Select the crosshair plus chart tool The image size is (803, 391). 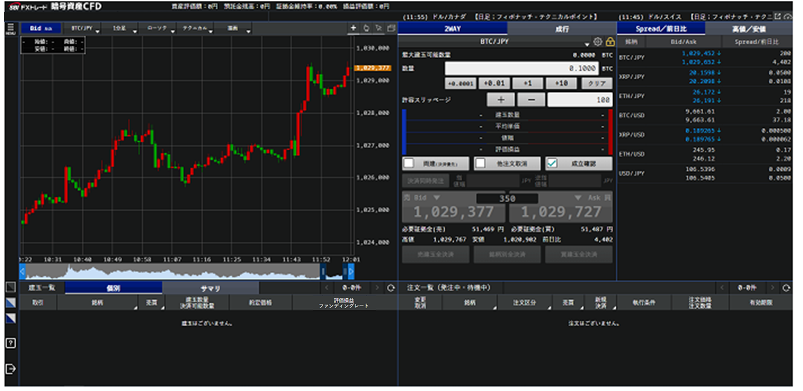tap(353, 28)
